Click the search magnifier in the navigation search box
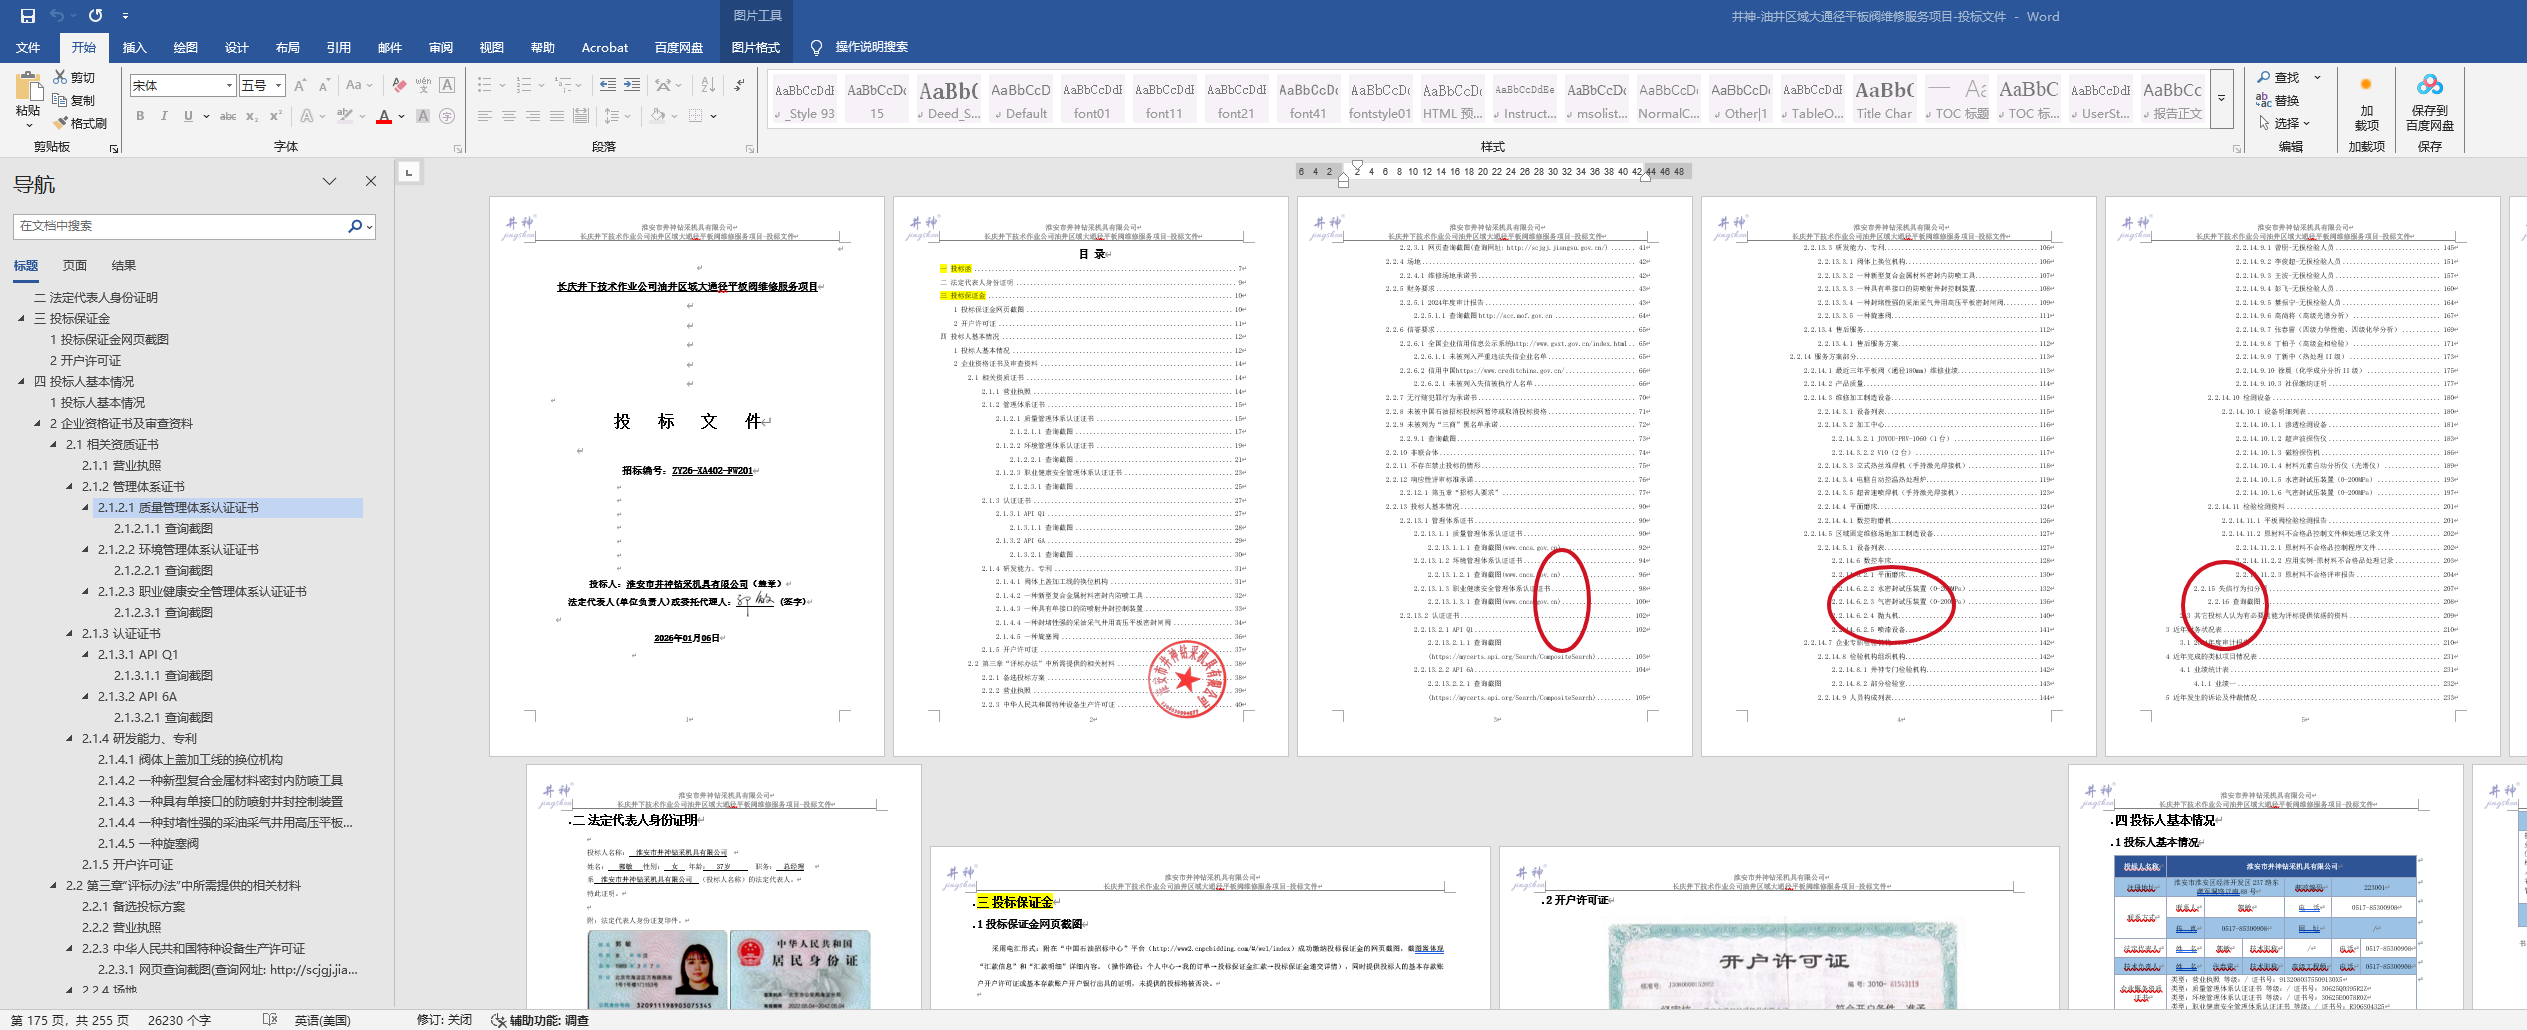 (355, 226)
